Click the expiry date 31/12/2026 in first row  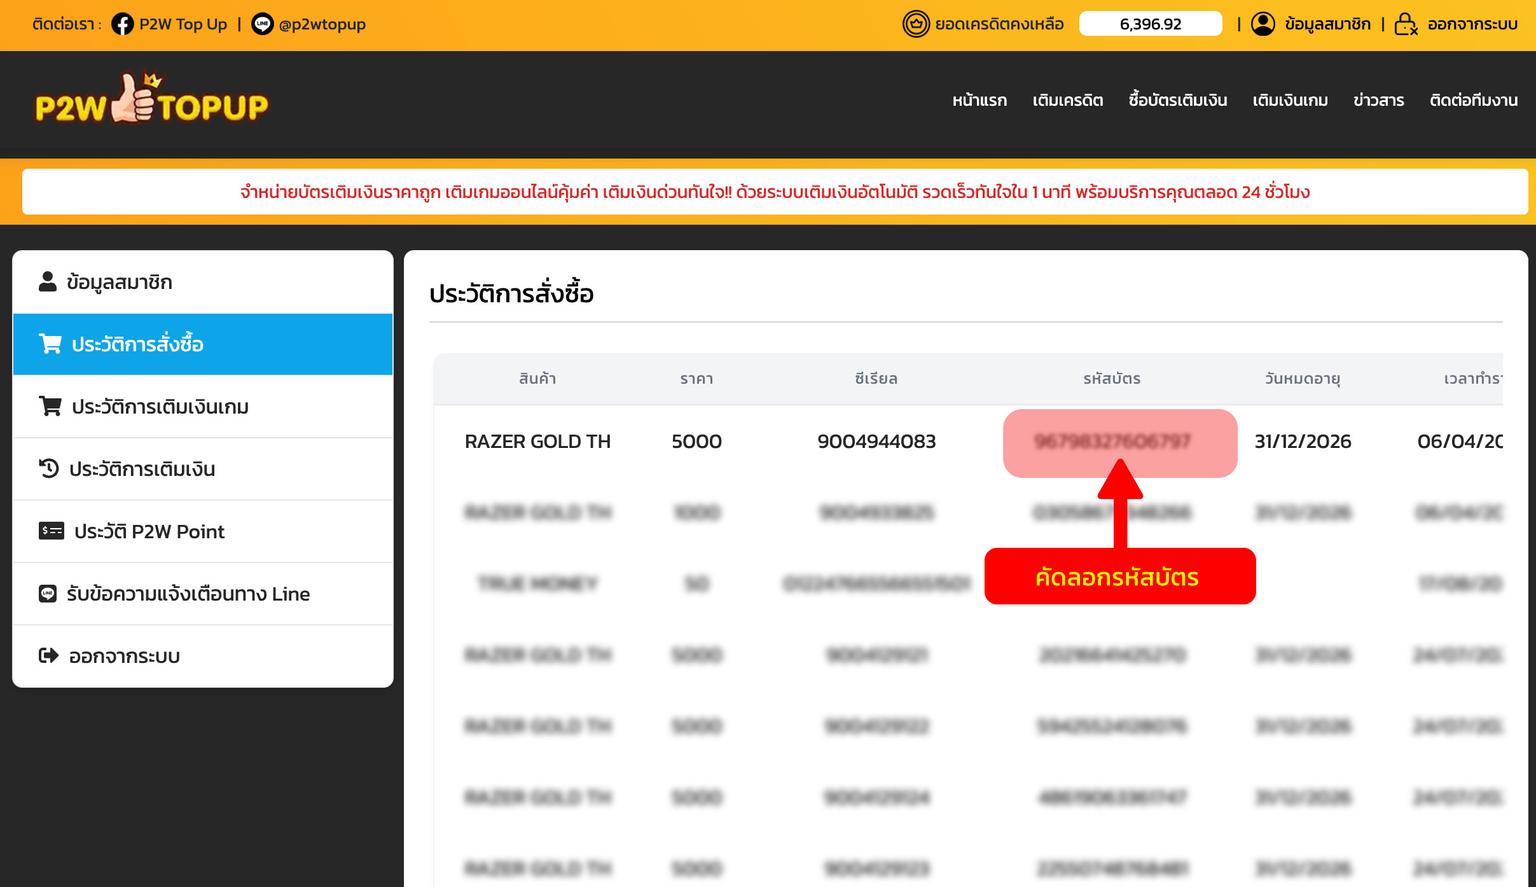[x=1302, y=441]
